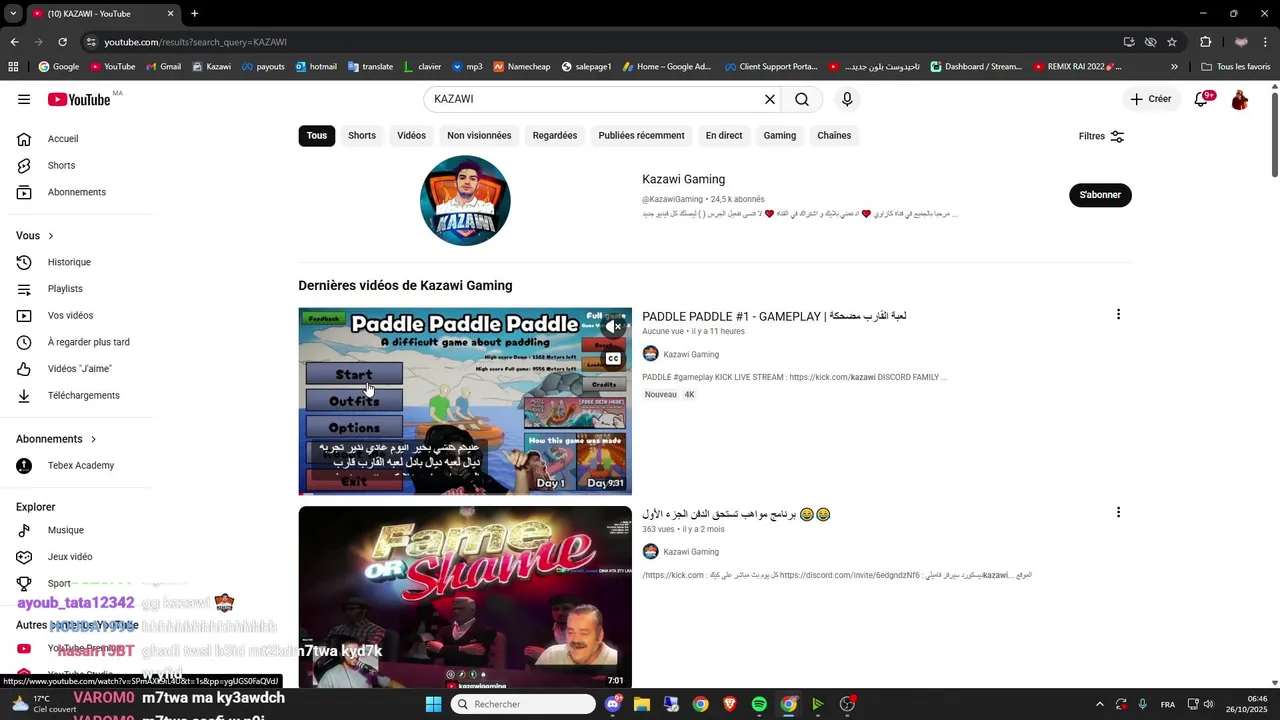The width and height of the screenshot is (1280, 720).
Task: Play the PADDLE PADDLE #1 thumbnail
Action: point(465,401)
